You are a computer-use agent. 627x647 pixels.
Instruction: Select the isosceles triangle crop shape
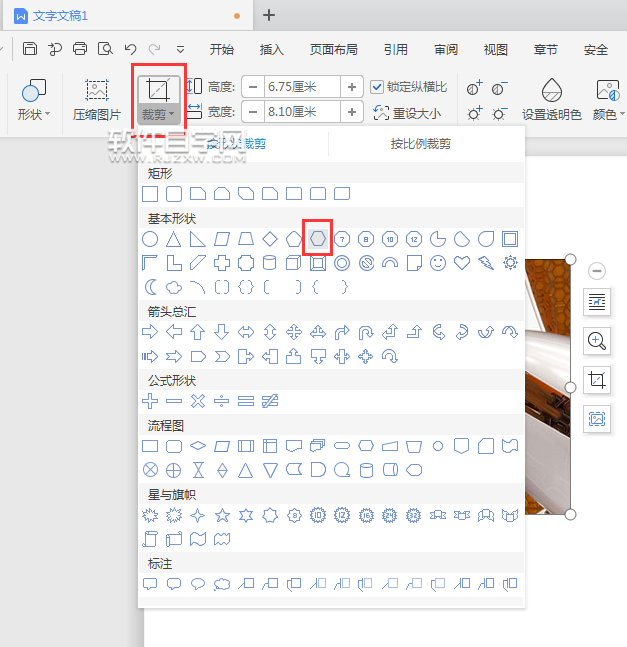174,239
